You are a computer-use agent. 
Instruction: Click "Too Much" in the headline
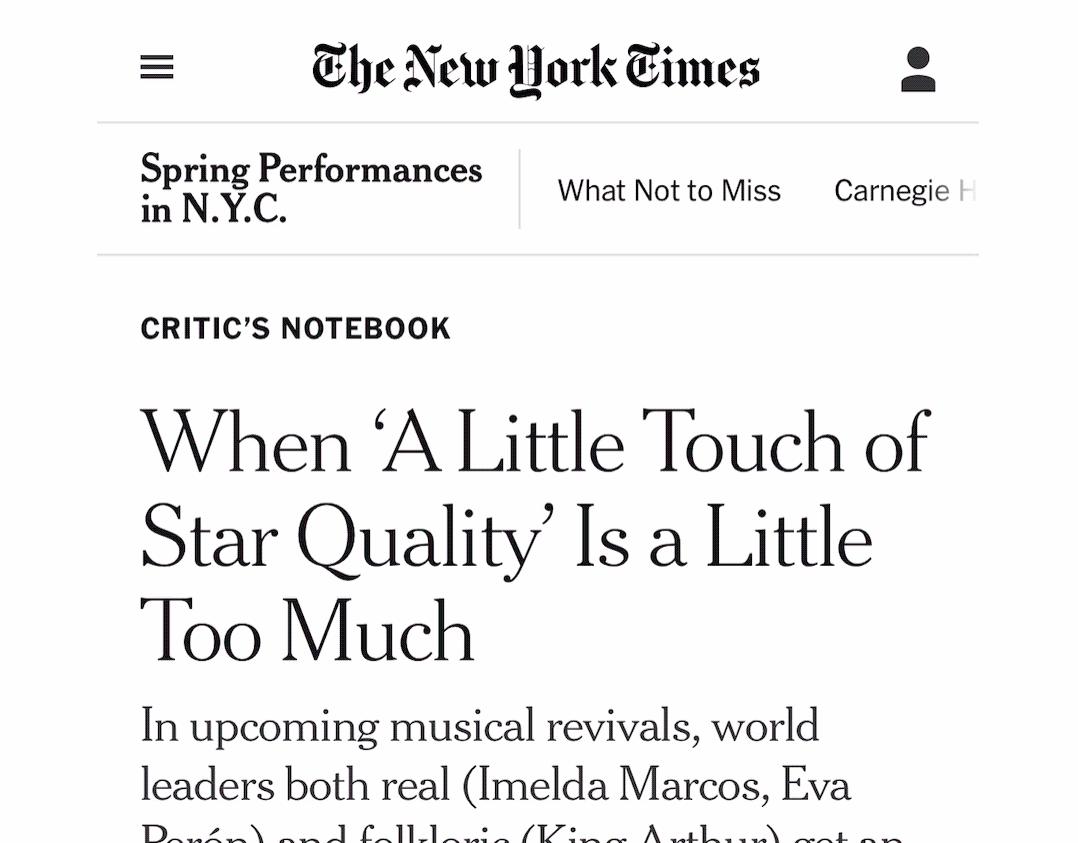pyautogui.click(x=307, y=633)
